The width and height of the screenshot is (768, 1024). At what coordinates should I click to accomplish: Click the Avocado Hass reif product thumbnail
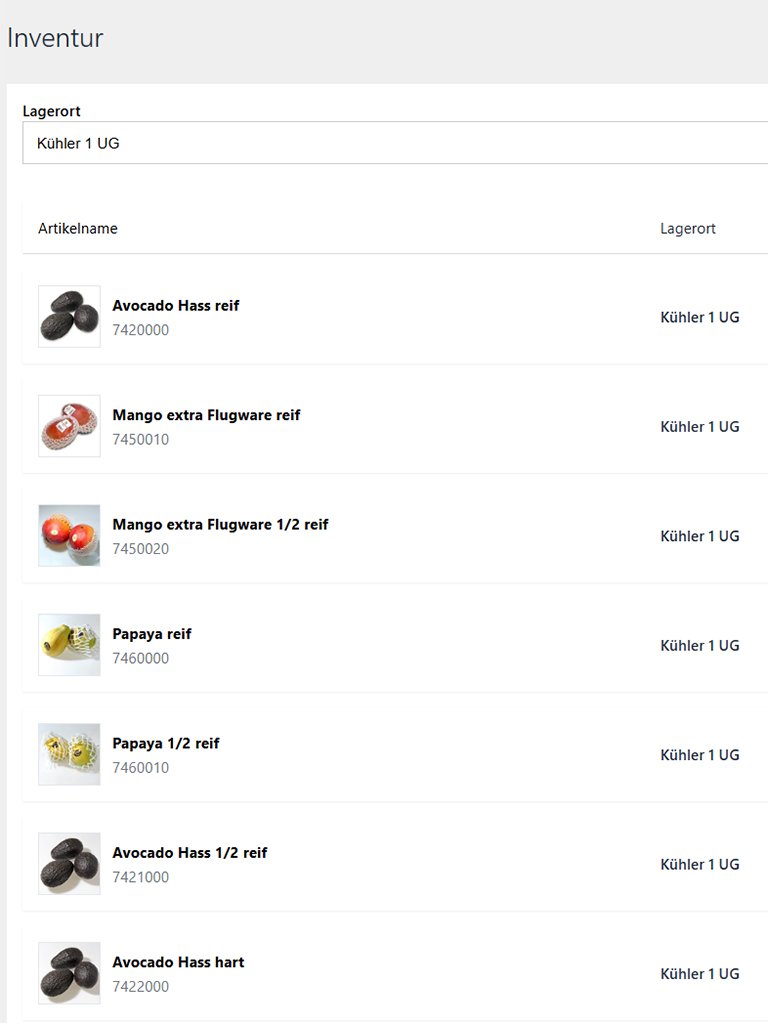click(69, 317)
